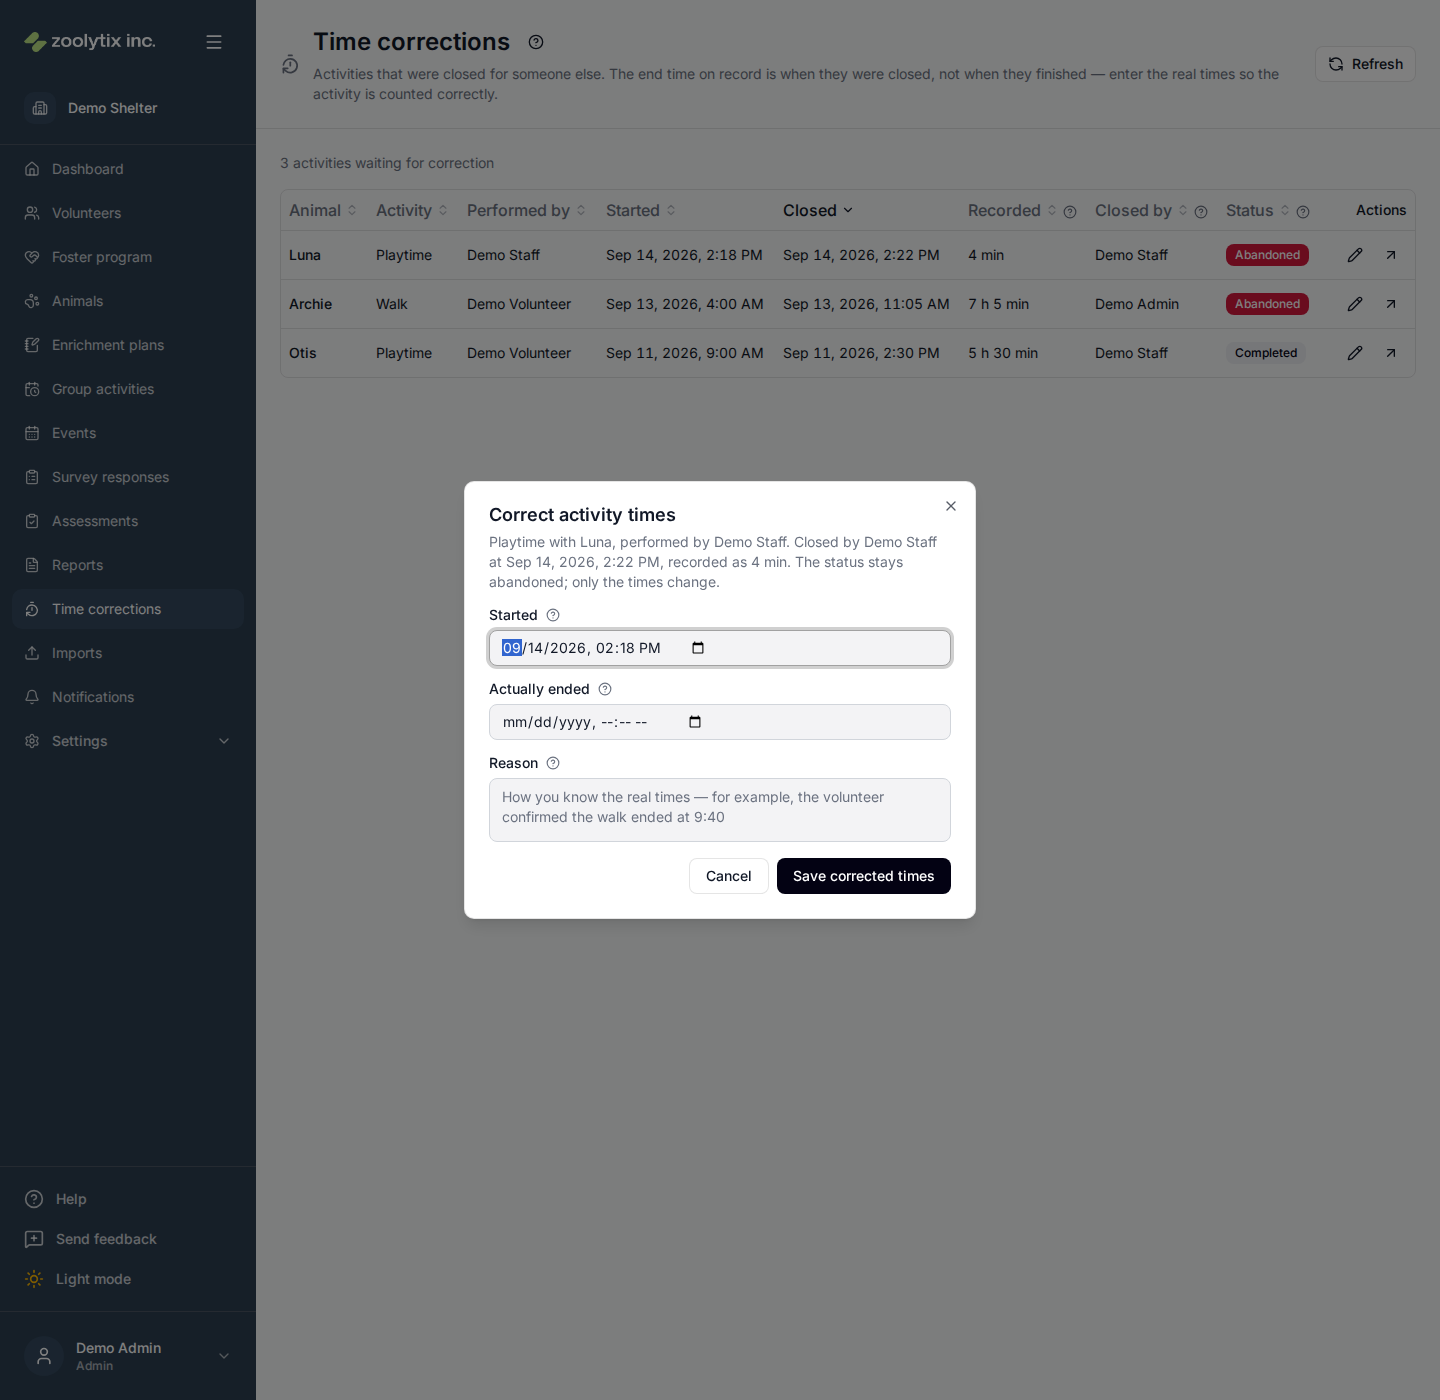Image resolution: width=1440 pixels, height=1400 pixels.
Task: Open Survey responses page
Action: (128, 477)
